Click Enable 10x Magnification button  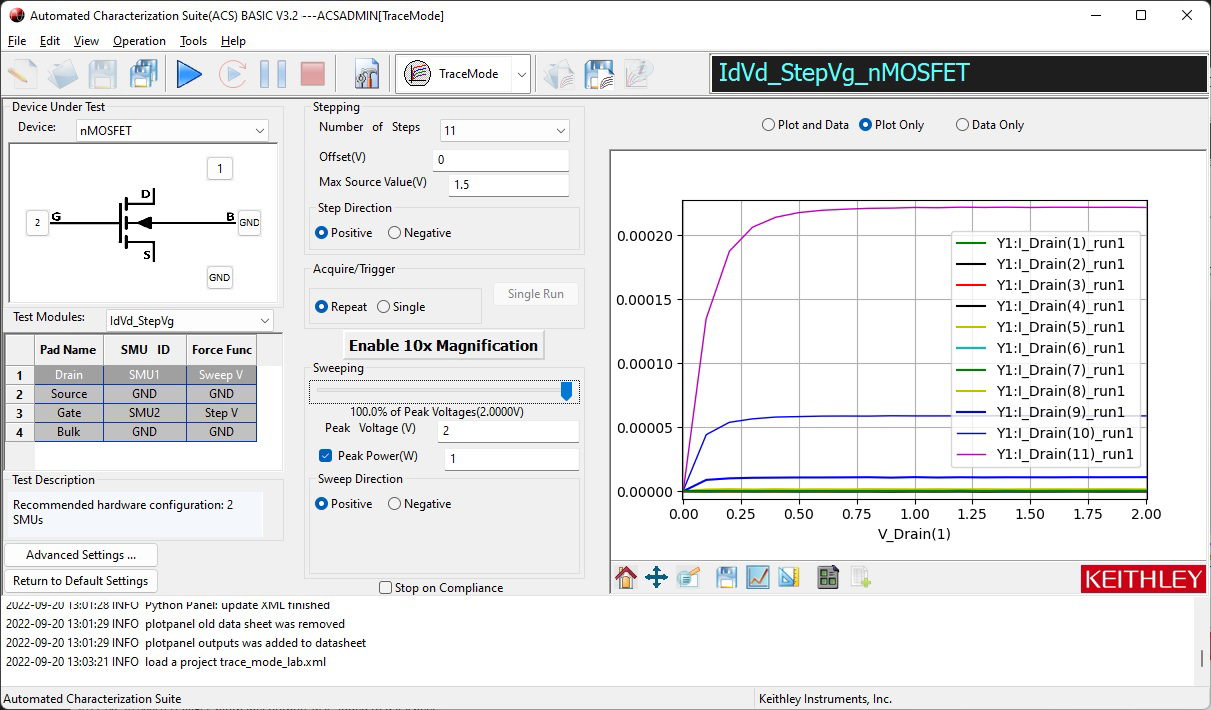coord(443,345)
